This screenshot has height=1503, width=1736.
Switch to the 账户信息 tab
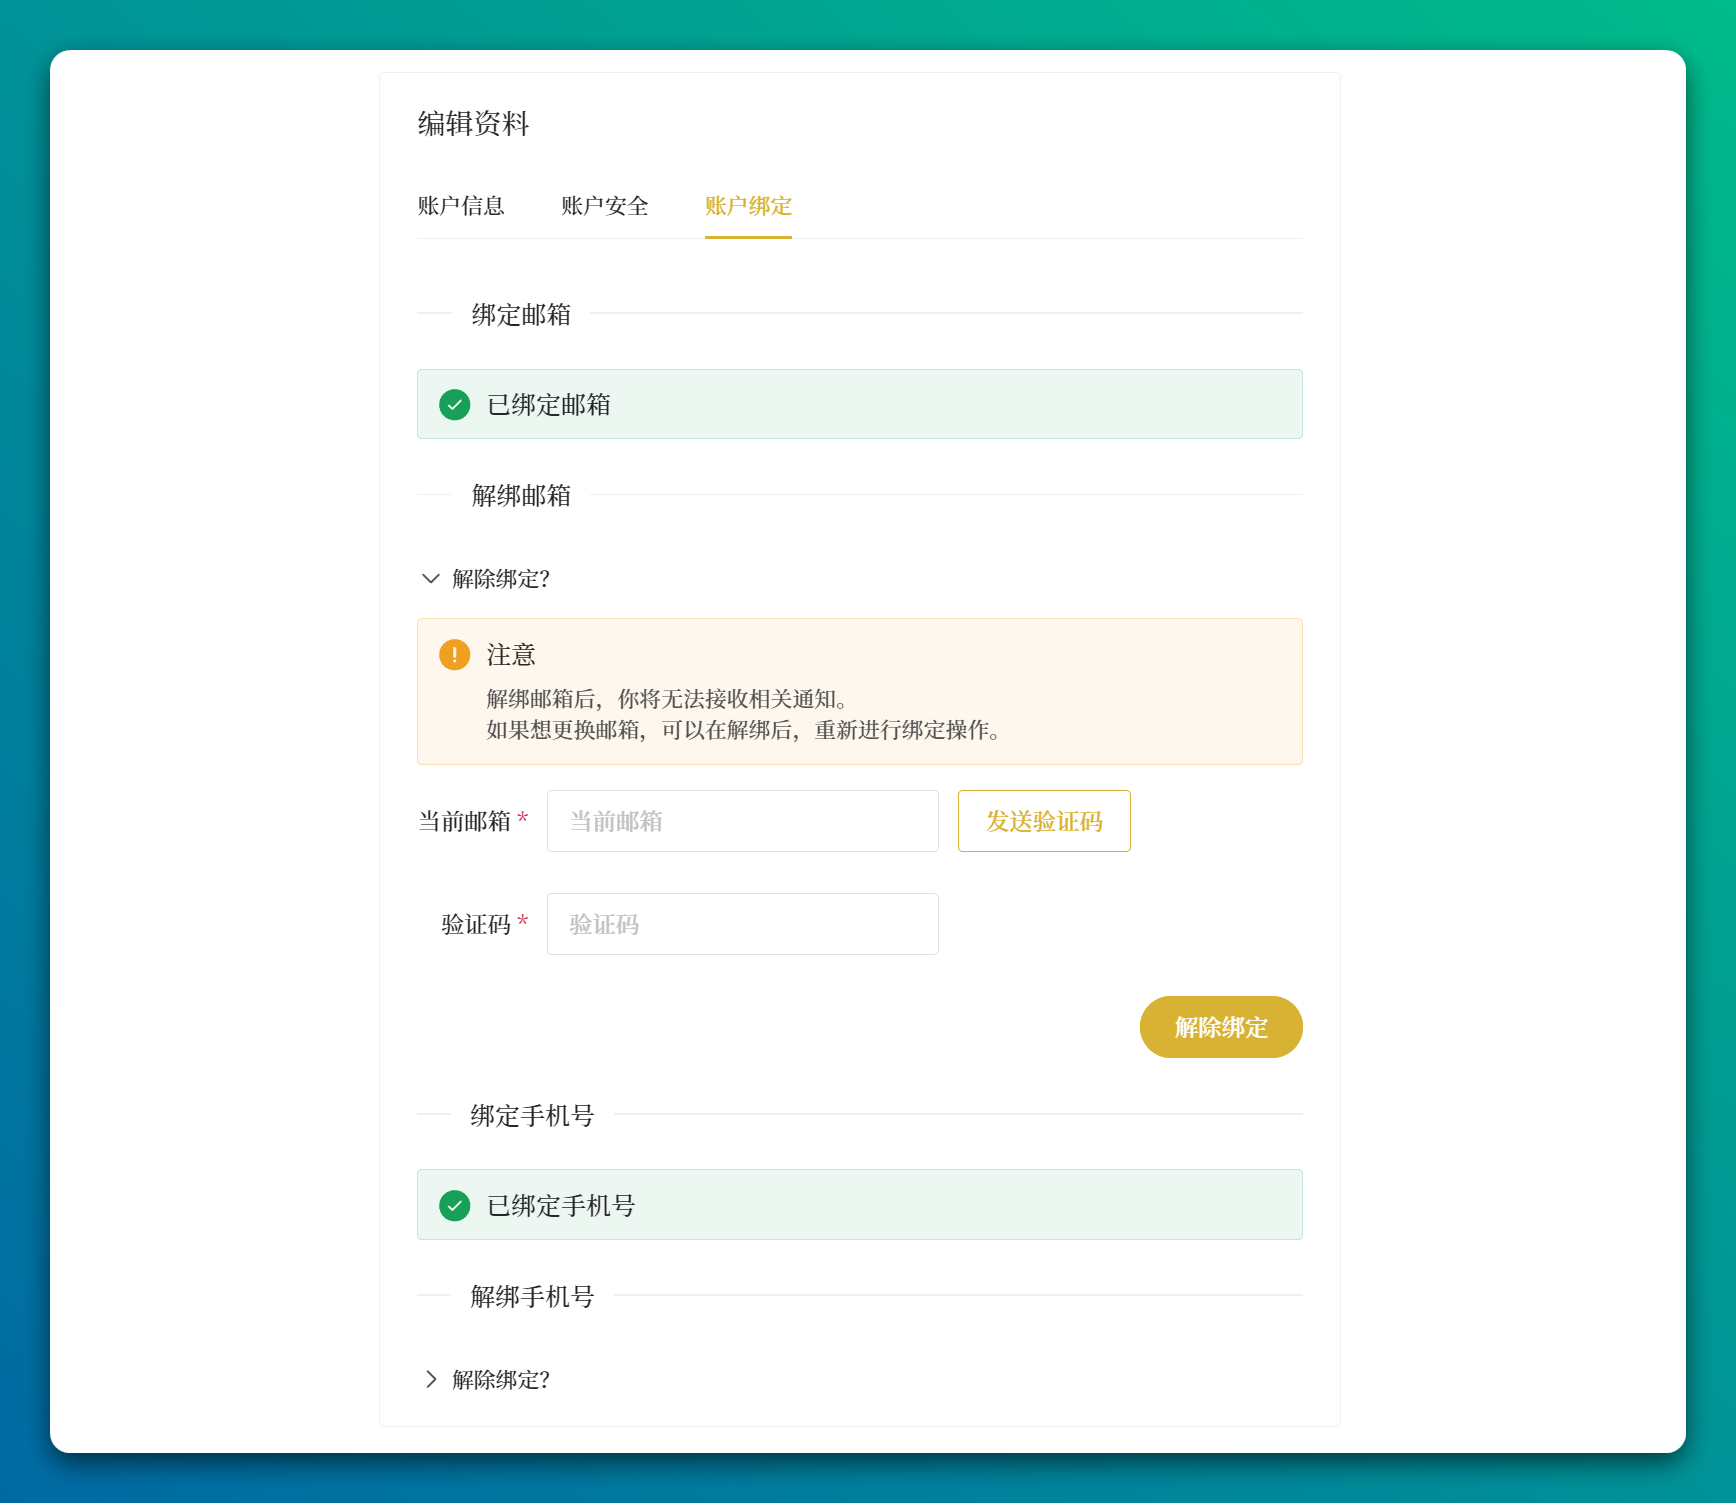[x=461, y=206]
